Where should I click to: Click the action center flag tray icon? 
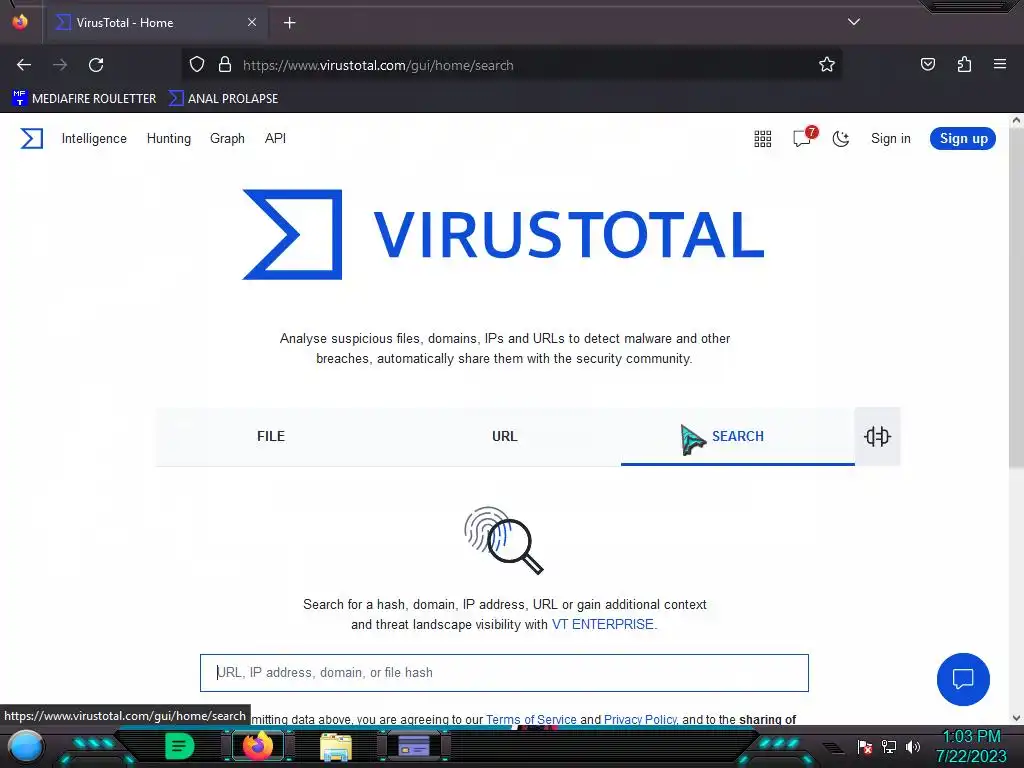pos(865,746)
